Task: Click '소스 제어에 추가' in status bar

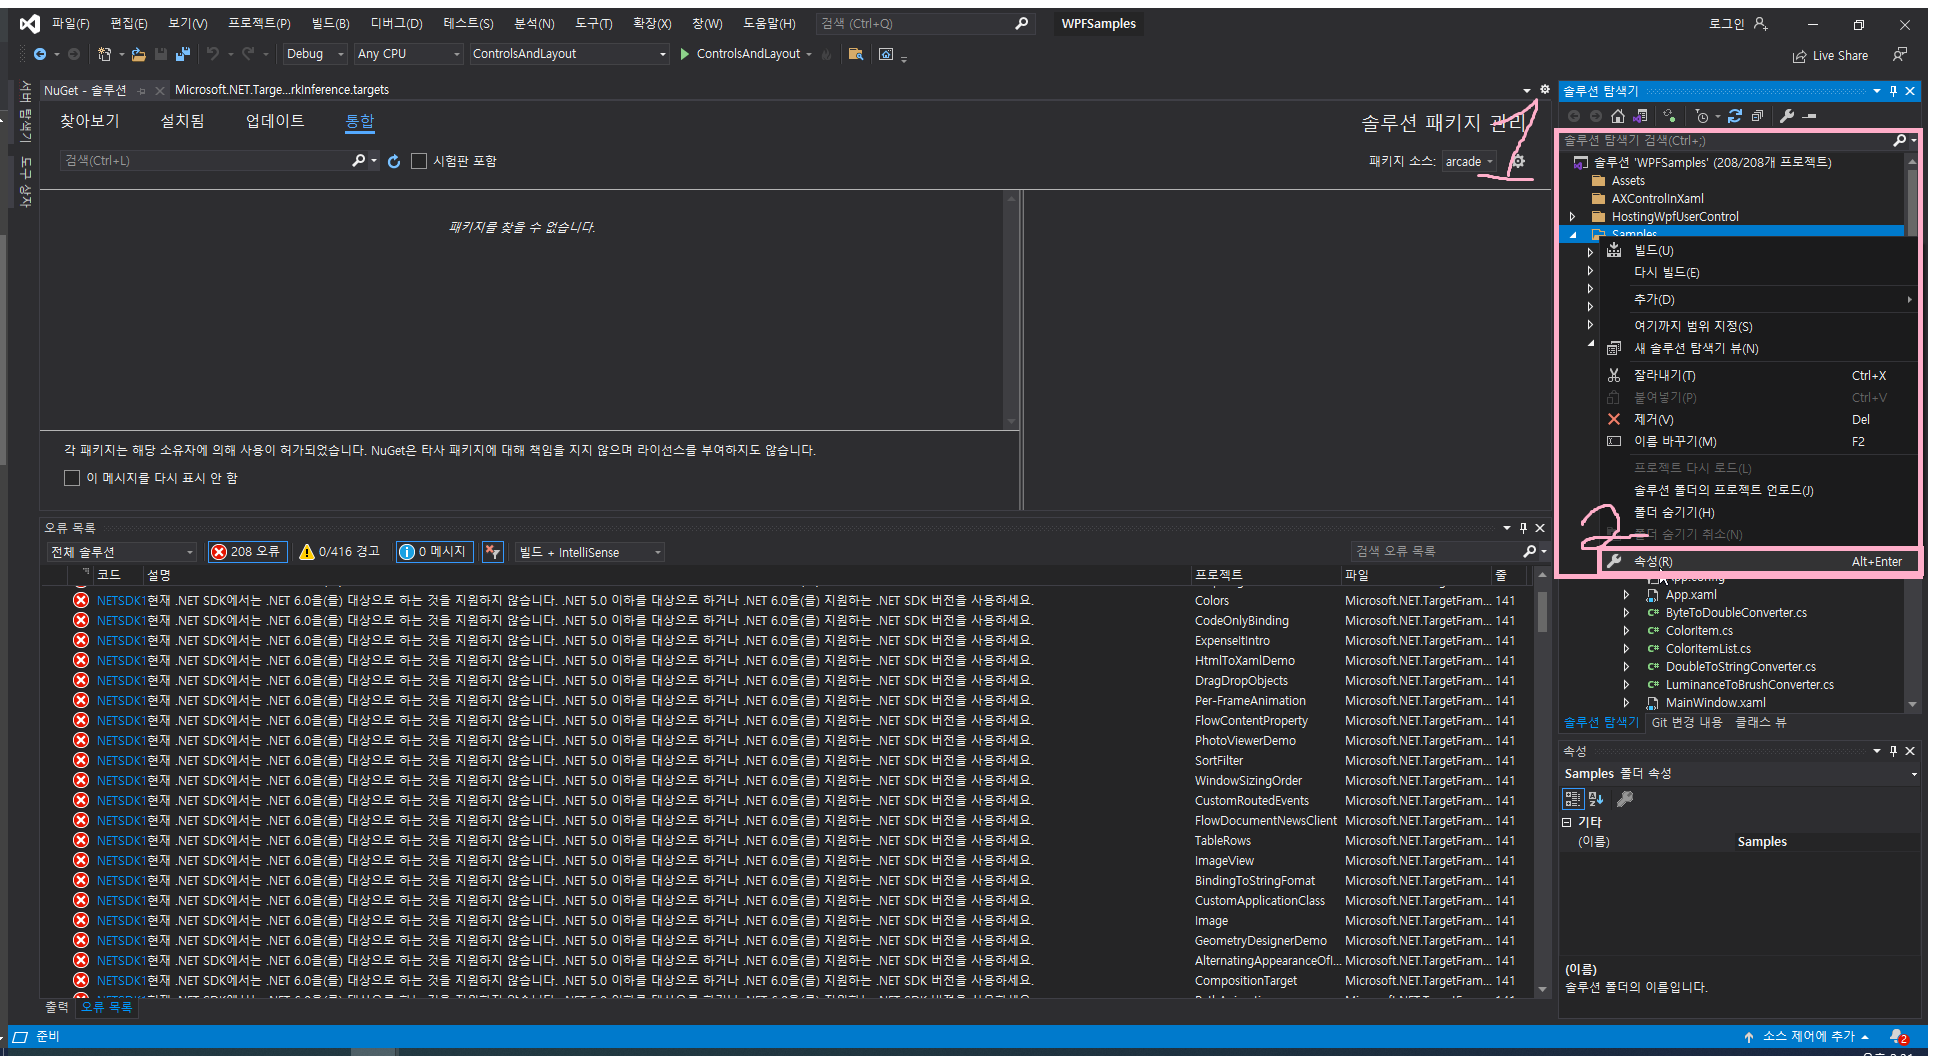Action: [1807, 1037]
